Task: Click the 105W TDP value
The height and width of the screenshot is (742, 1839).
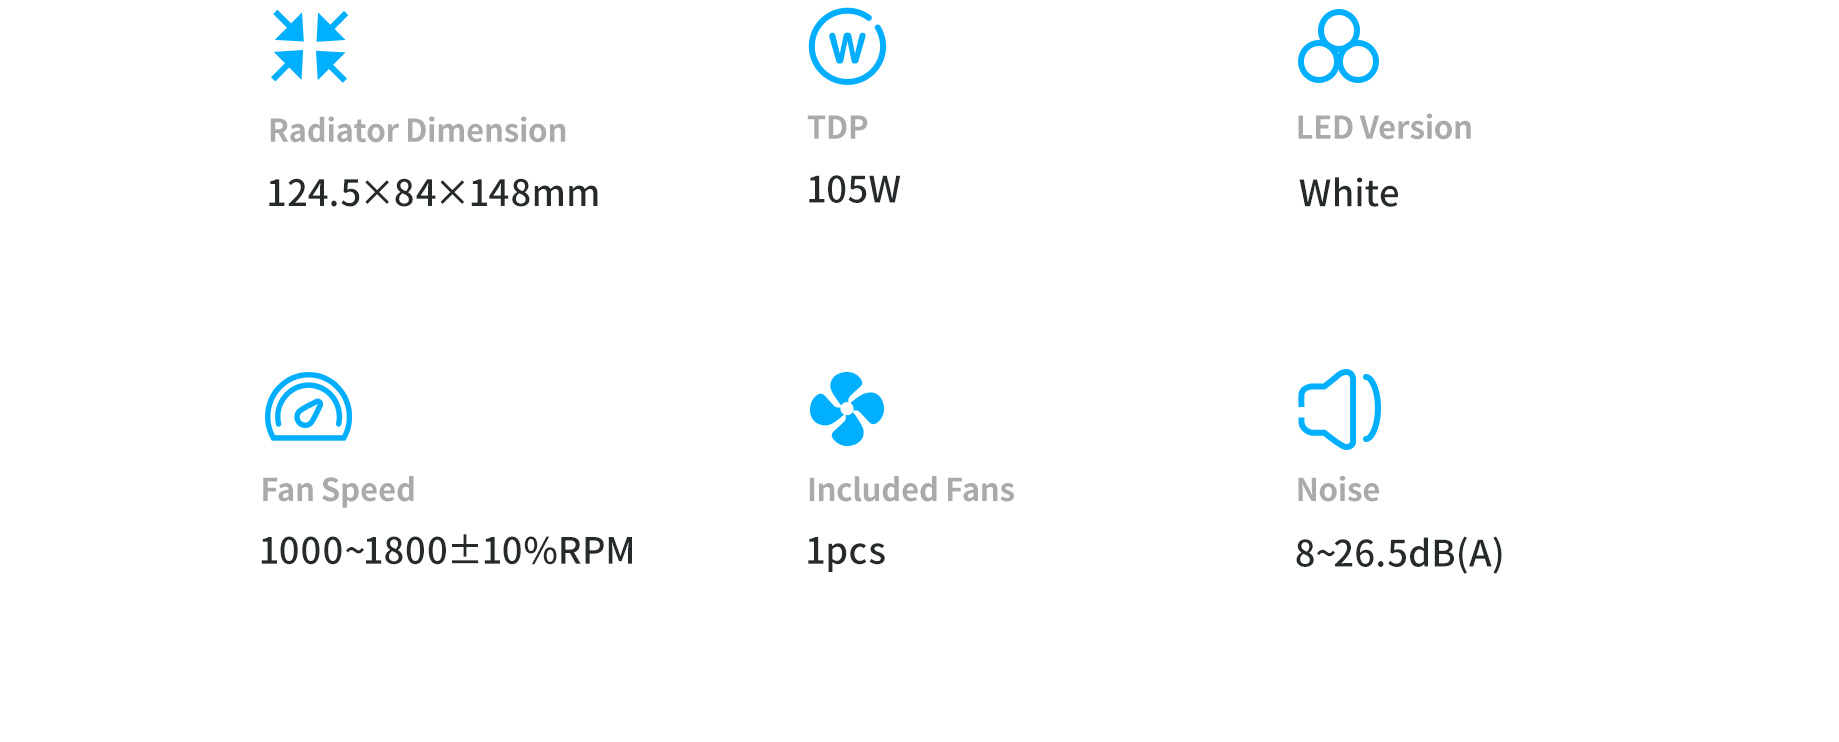Action: (x=853, y=189)
